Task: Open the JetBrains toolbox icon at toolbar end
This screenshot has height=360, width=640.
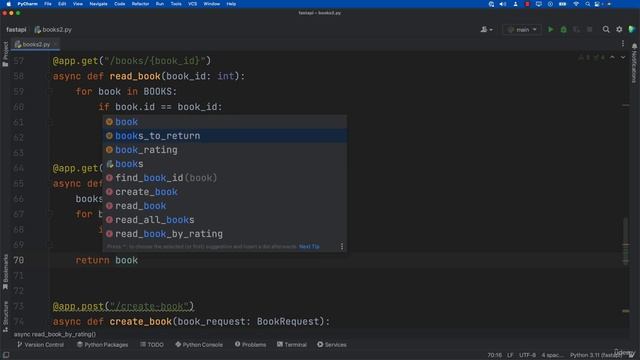Action: [x=632, y=29]
